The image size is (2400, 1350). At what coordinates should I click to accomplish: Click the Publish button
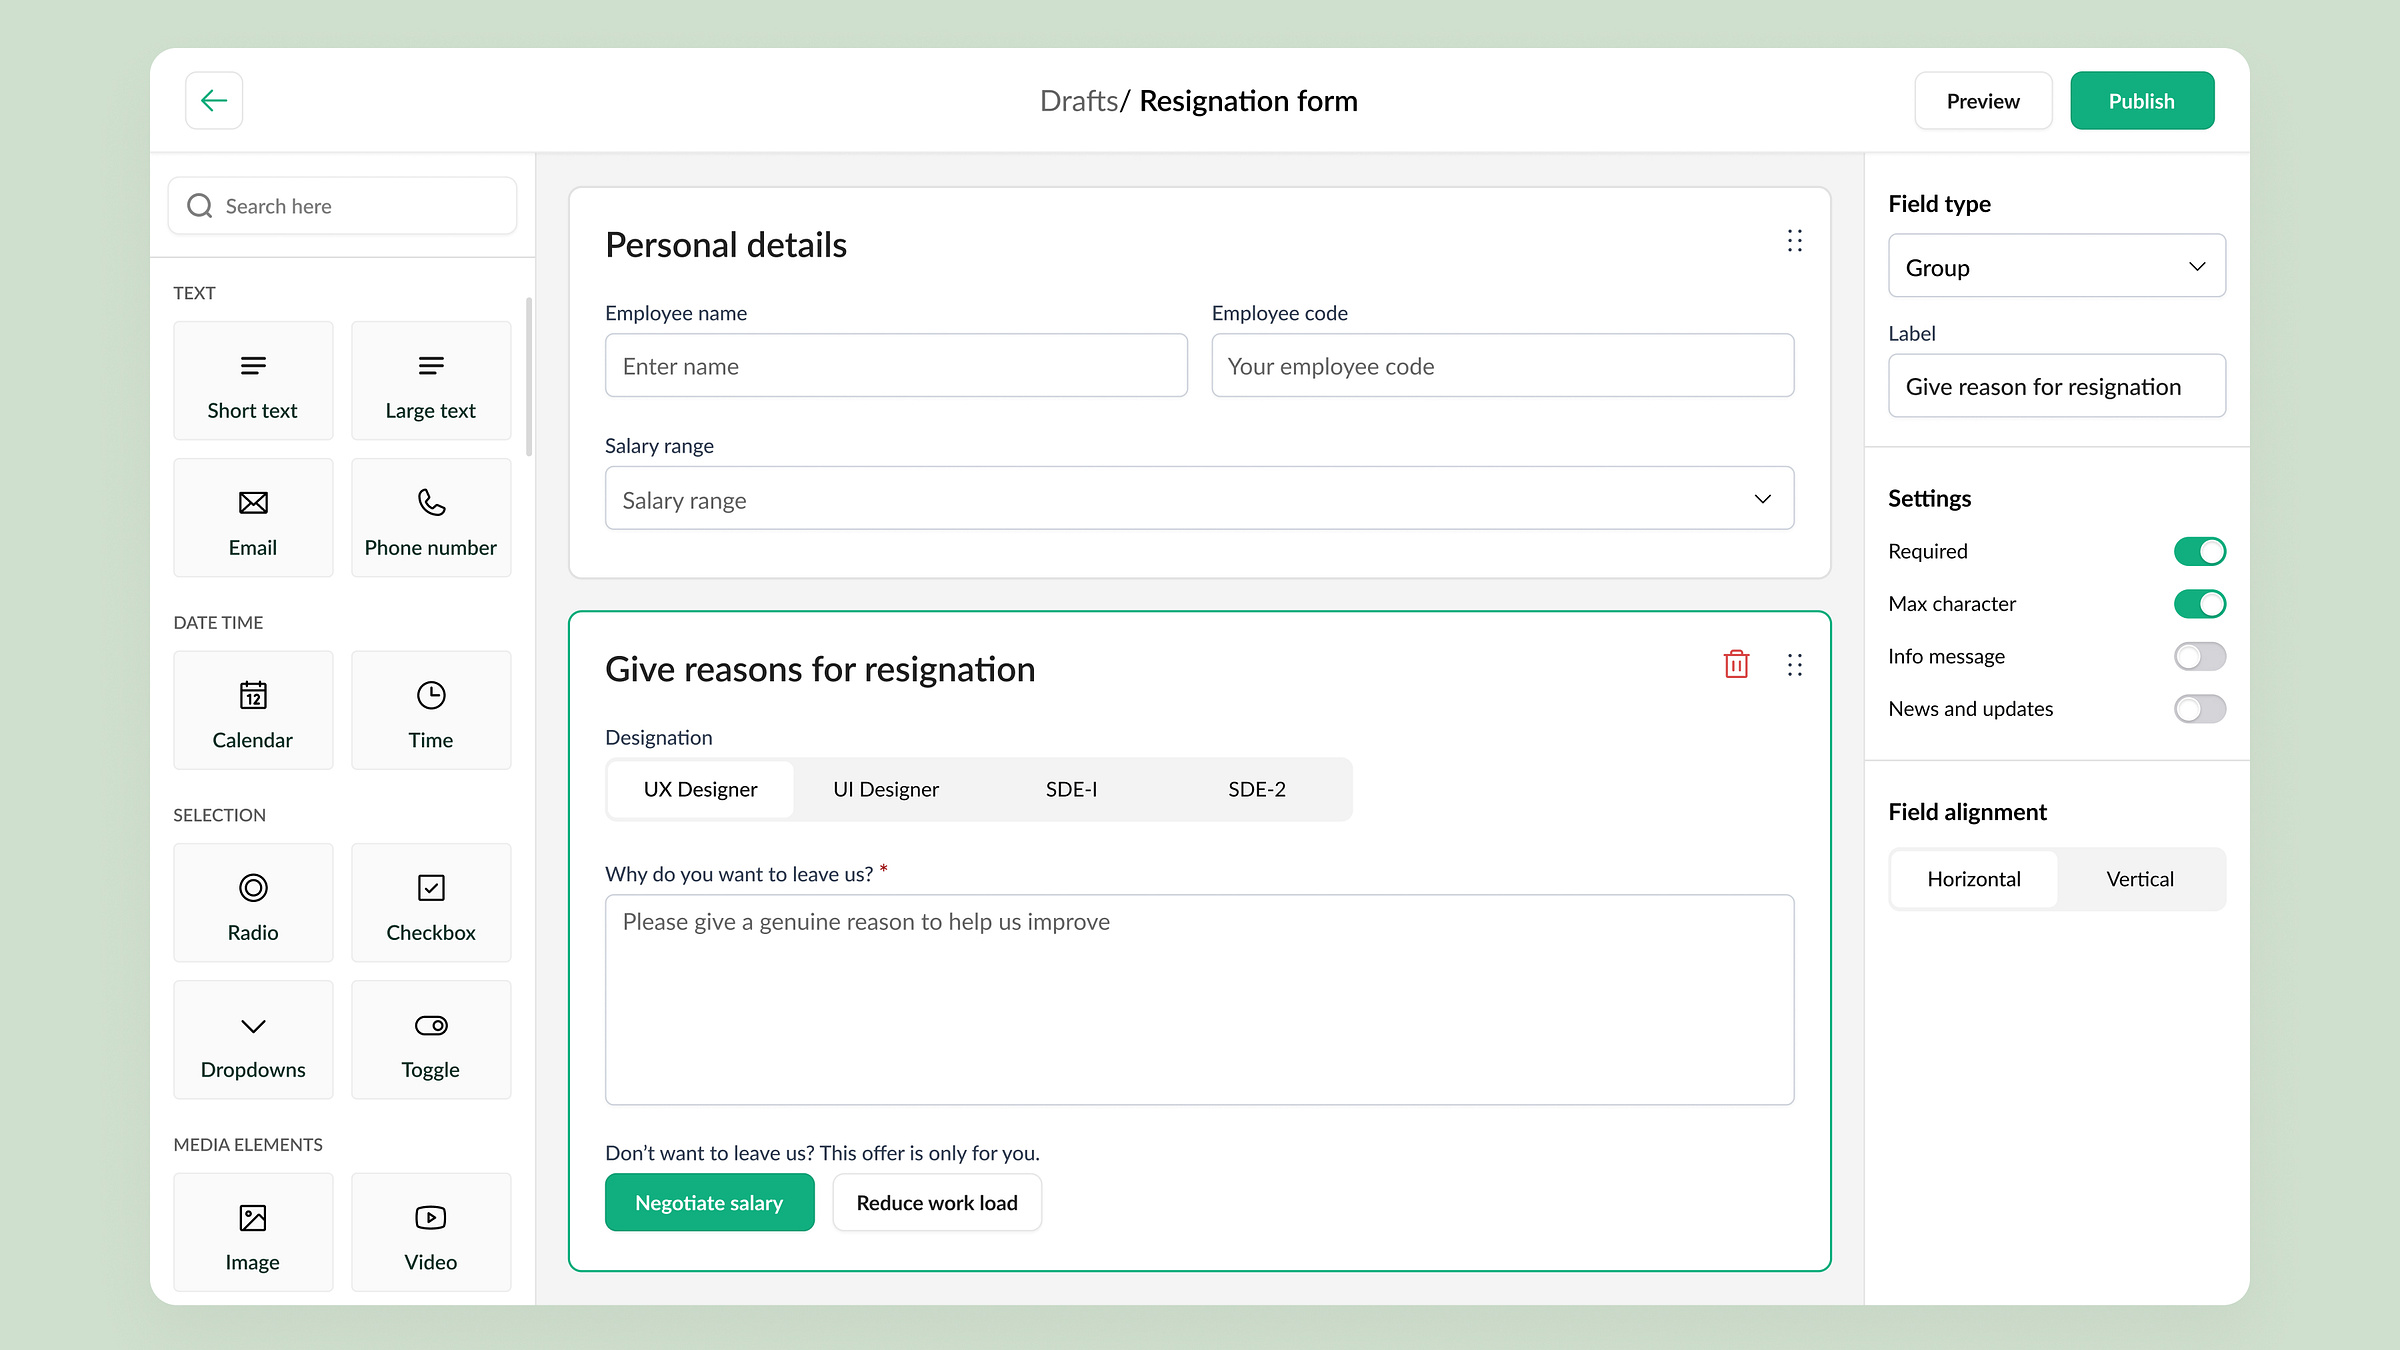coord(2141,99)
